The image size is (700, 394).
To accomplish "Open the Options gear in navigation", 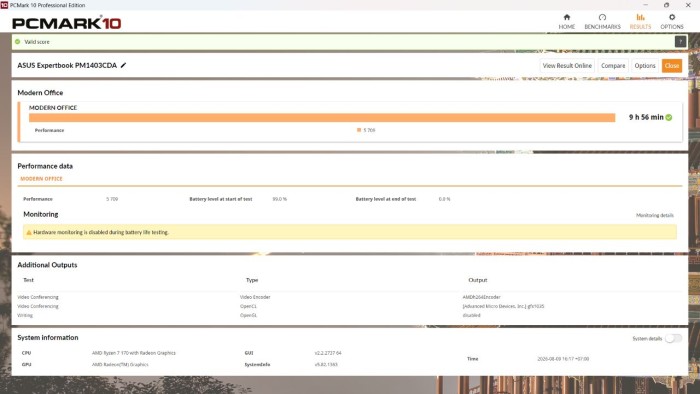I will pyautogui.click(x=672, y=21).
